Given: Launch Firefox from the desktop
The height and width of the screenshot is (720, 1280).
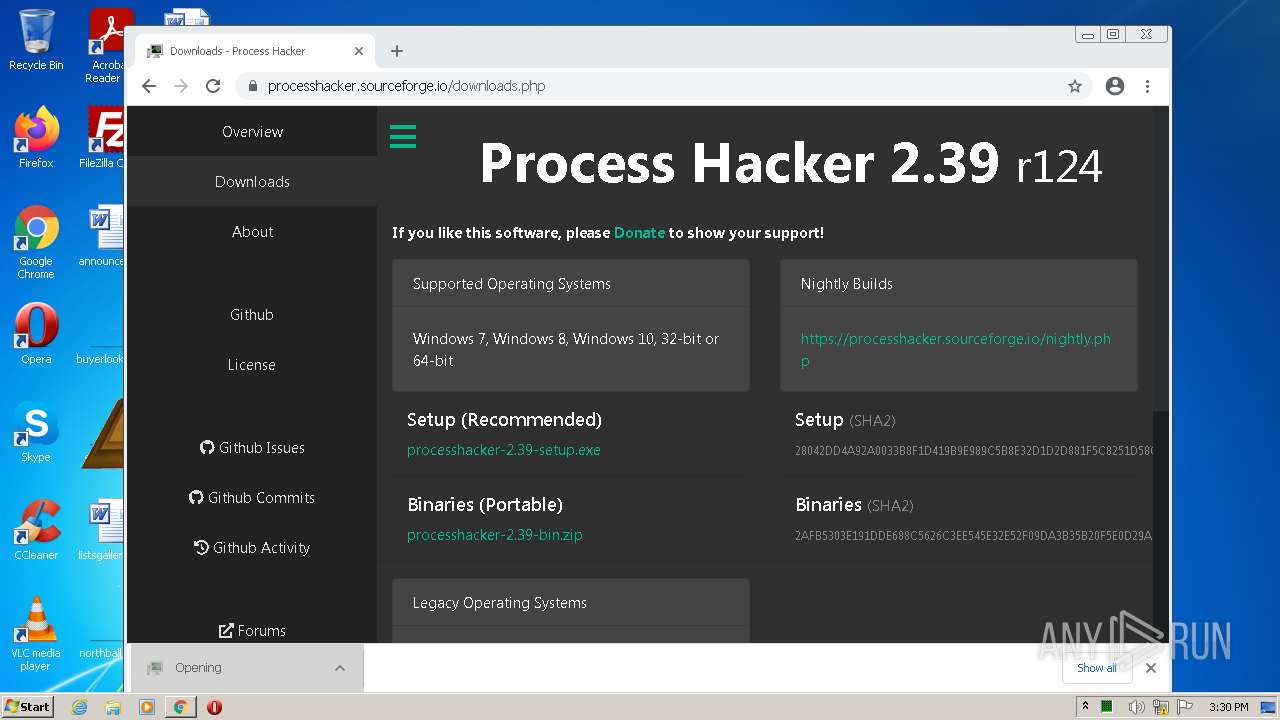Looking at the screenshot, I should pos(36,138).
